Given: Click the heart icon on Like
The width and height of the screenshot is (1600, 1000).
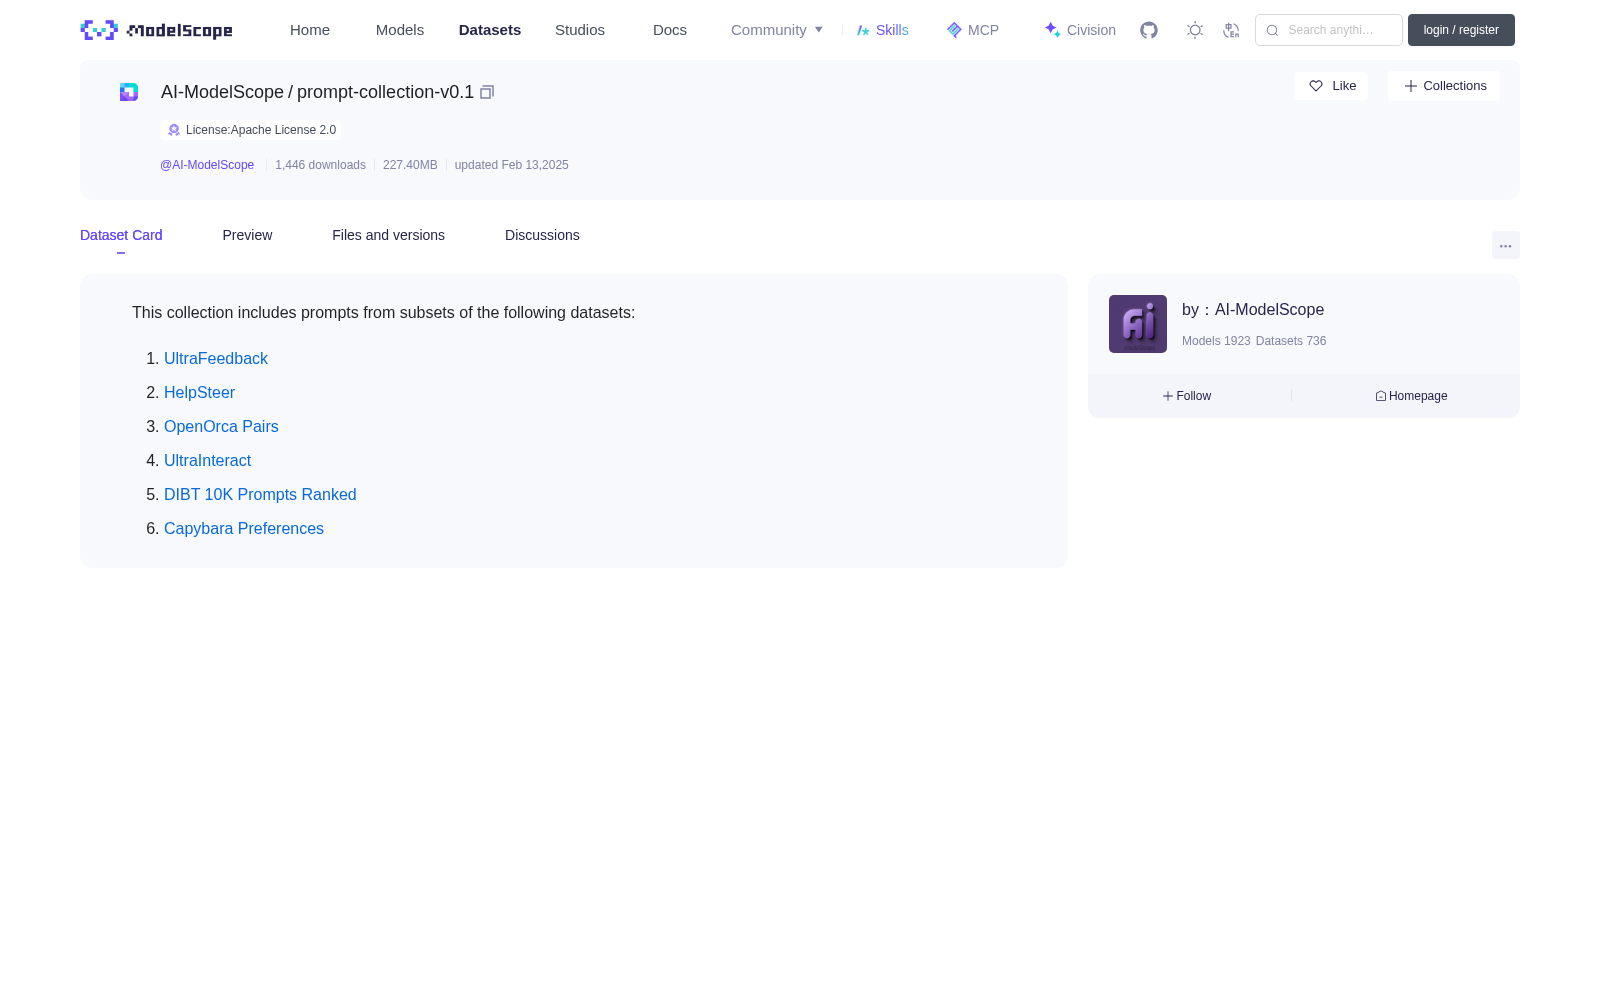Looking at the screenshot, I should click(x=1316, y=86).
